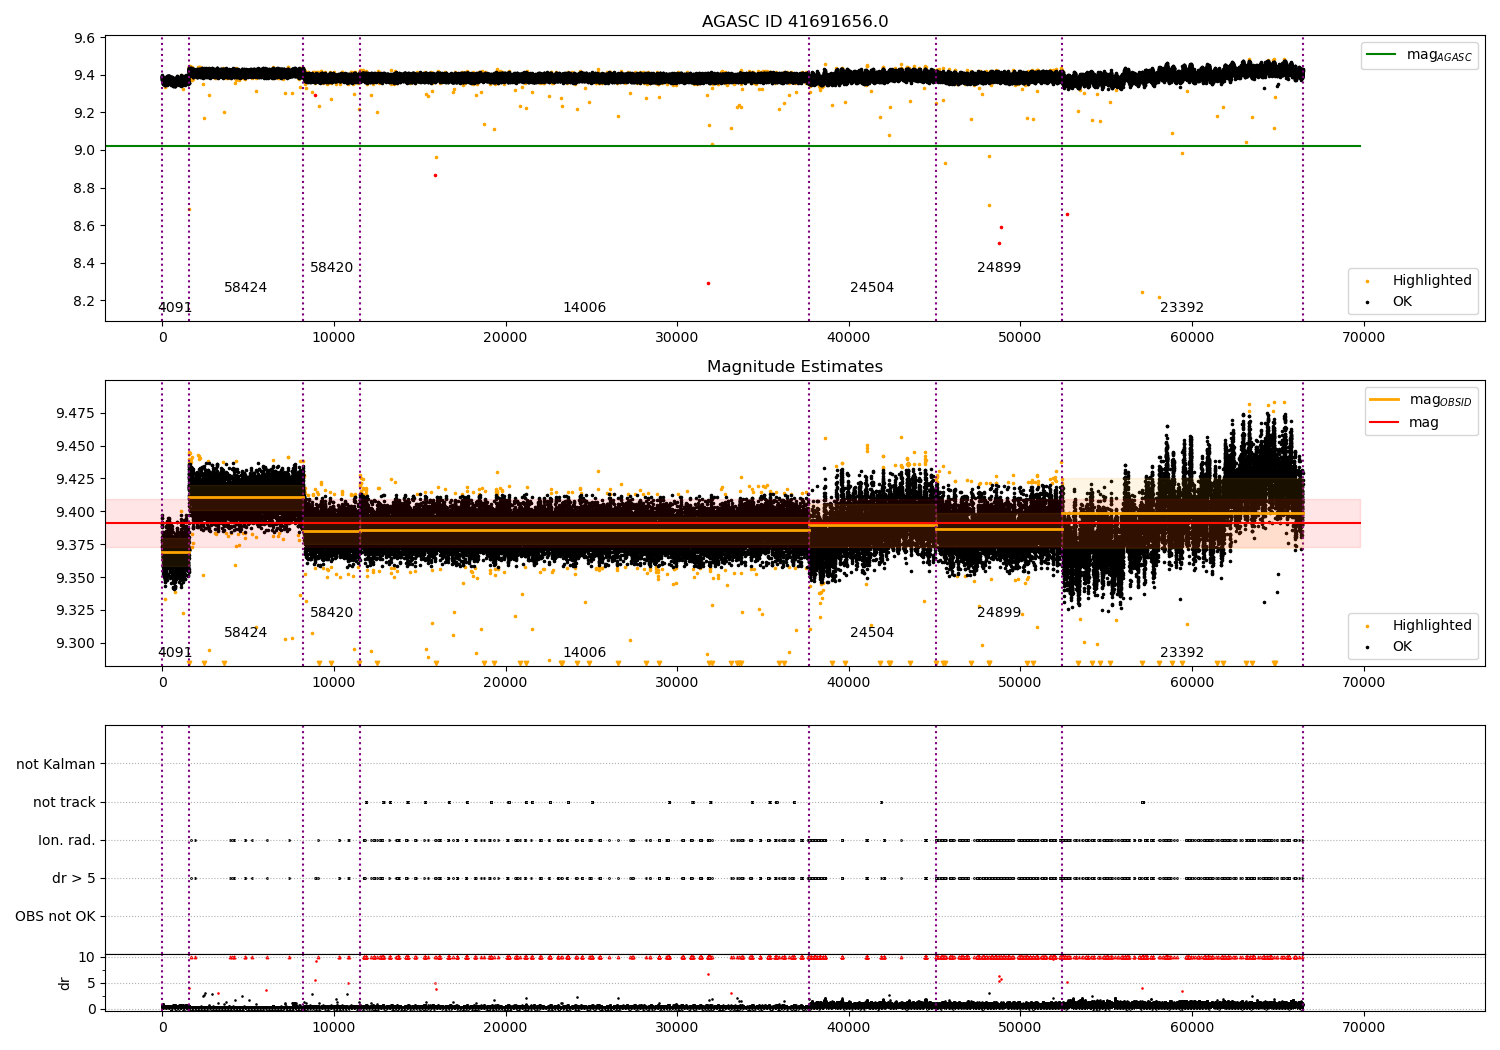
Task: Click the title 'AGASC ID 41691656.0'
Action: 795,22
